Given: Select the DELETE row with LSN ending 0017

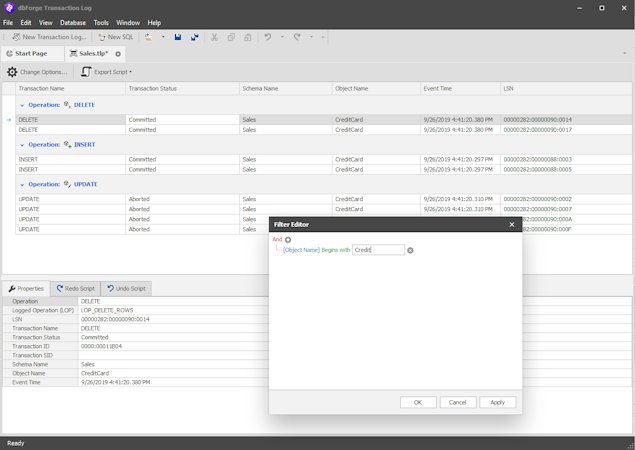Looking at the screenshot, I should (x=324, y=130).
